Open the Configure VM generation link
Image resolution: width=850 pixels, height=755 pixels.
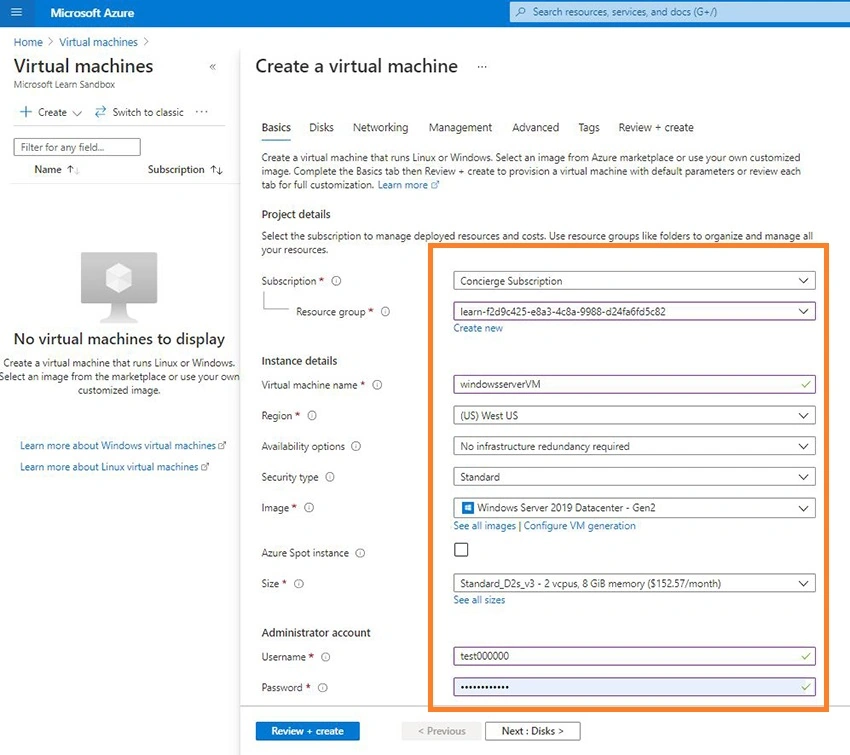[x=579, y=526]
